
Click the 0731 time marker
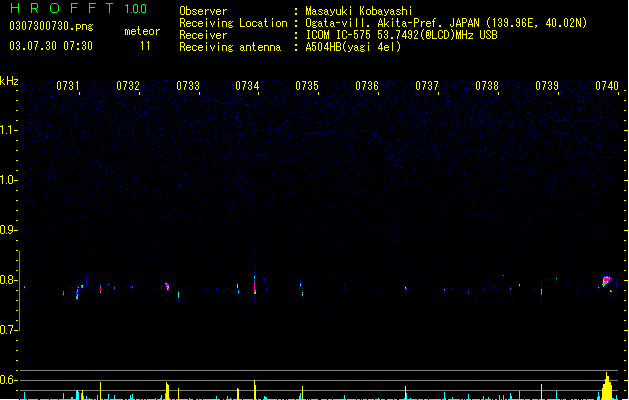pos(68,86)
